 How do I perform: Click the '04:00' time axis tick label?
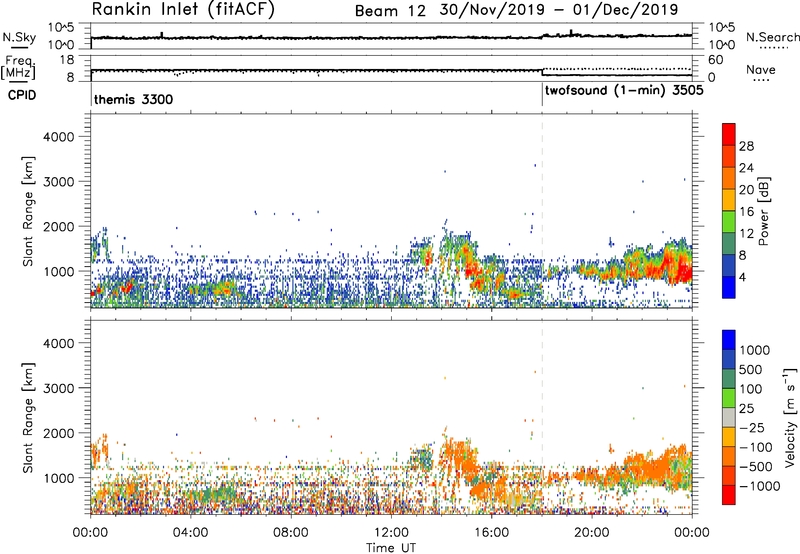(x=190, y=533)
